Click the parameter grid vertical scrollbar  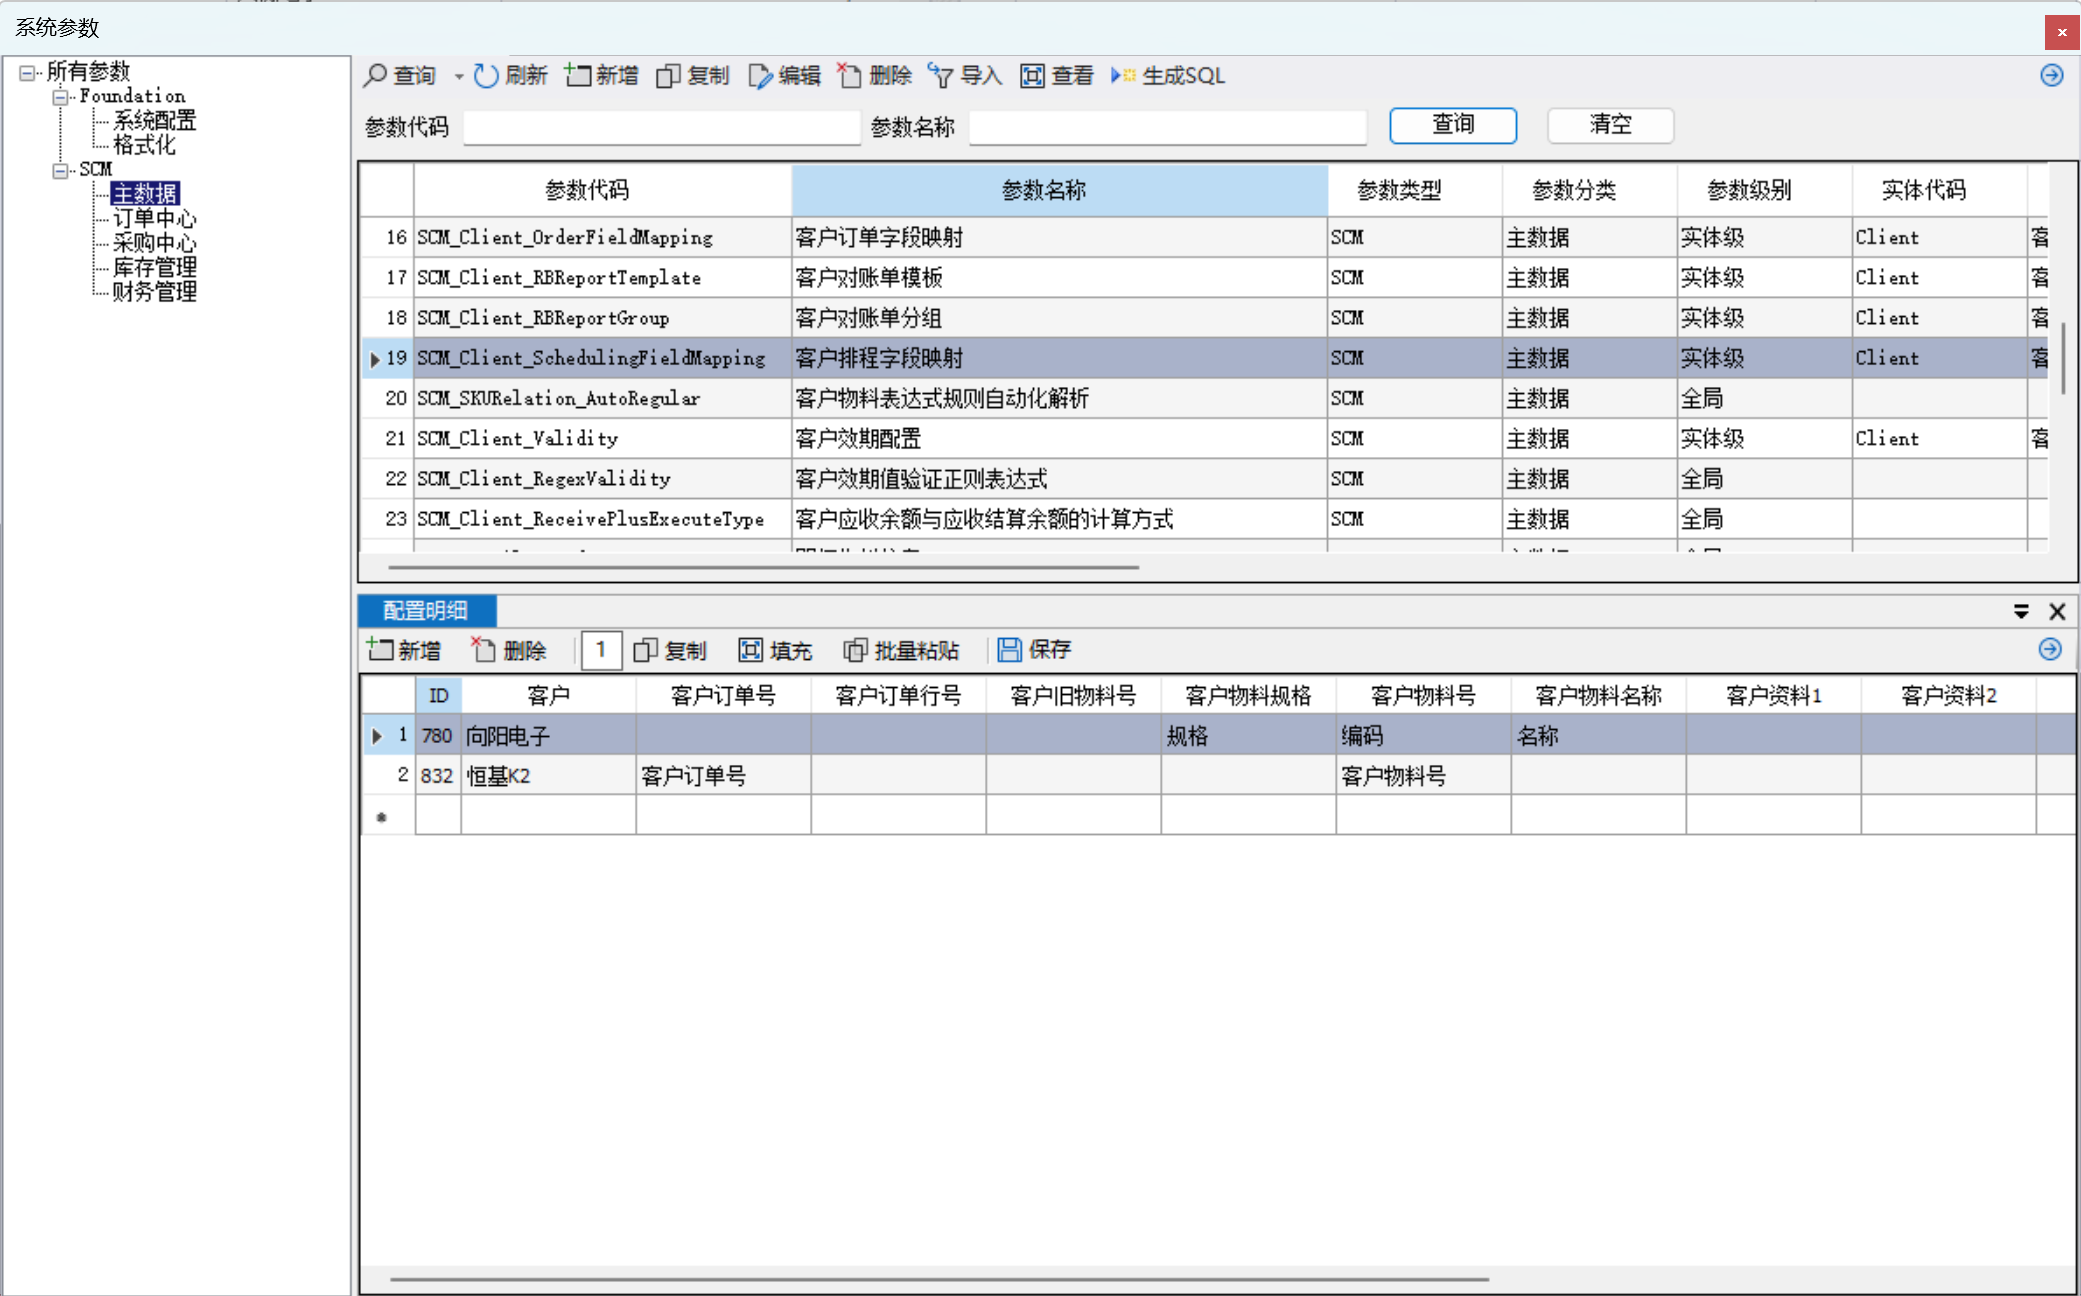2063,356
